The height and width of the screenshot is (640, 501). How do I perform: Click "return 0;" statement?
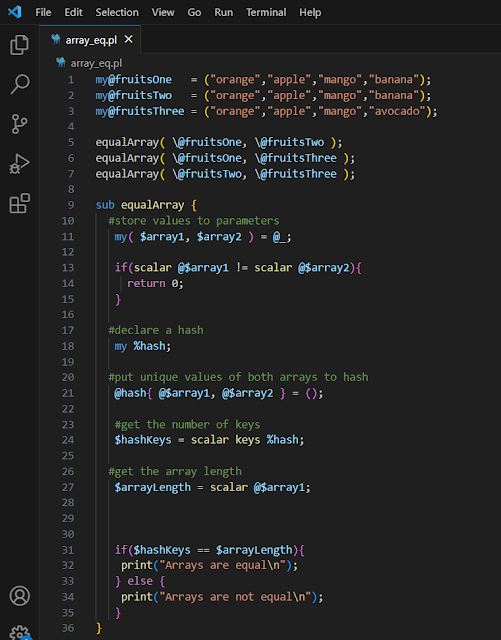[156, 284]
